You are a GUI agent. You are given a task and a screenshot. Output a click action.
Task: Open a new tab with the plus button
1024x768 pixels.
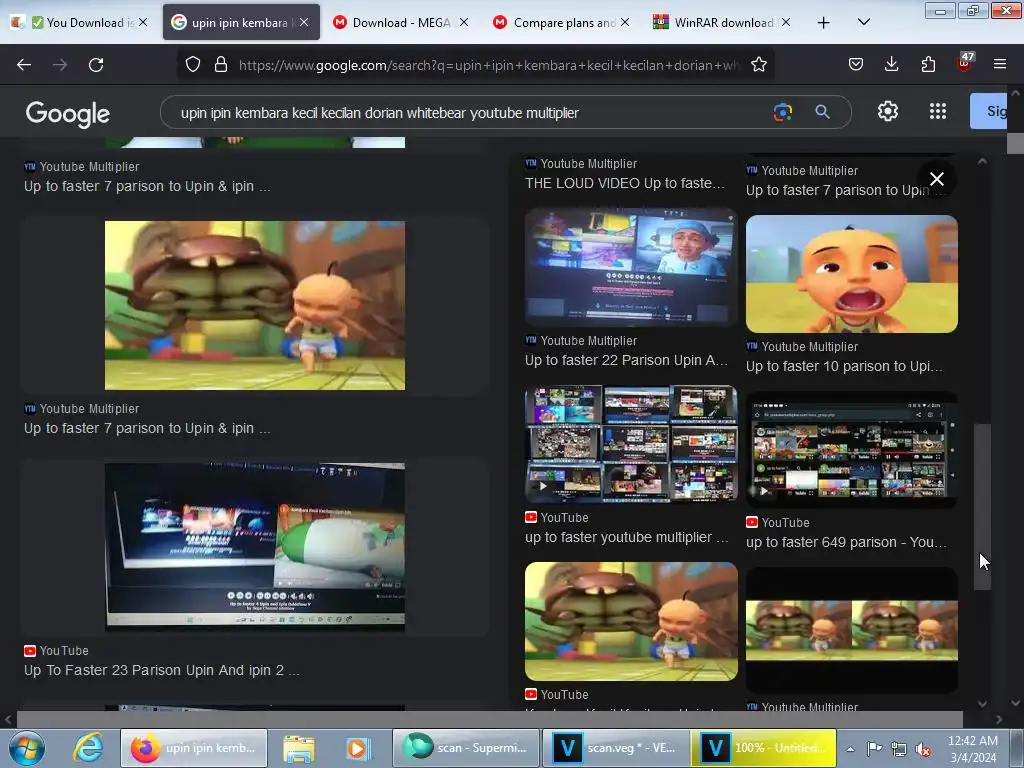(824, 23)
